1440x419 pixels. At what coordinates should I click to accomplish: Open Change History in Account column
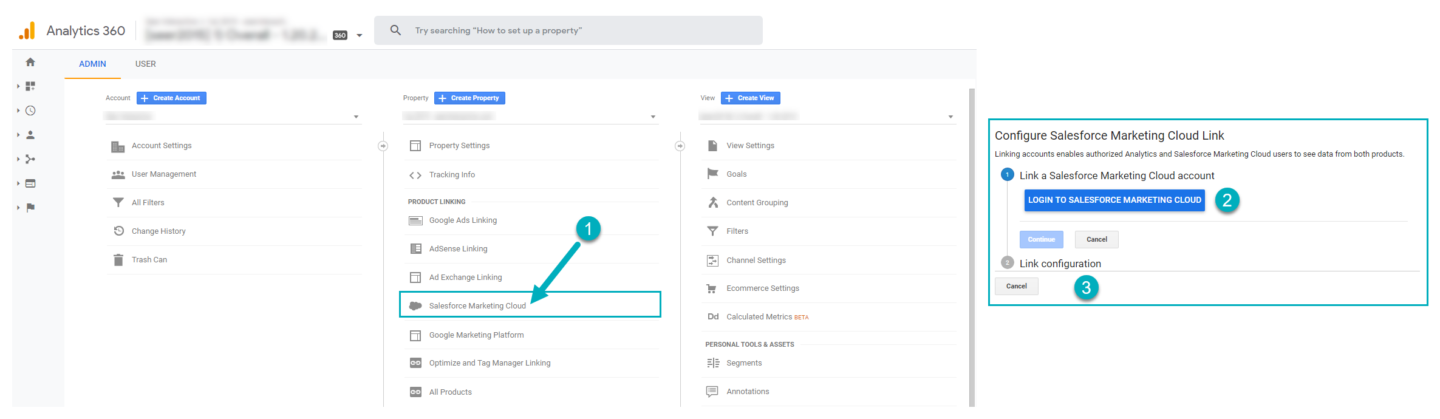click(158, 231)
